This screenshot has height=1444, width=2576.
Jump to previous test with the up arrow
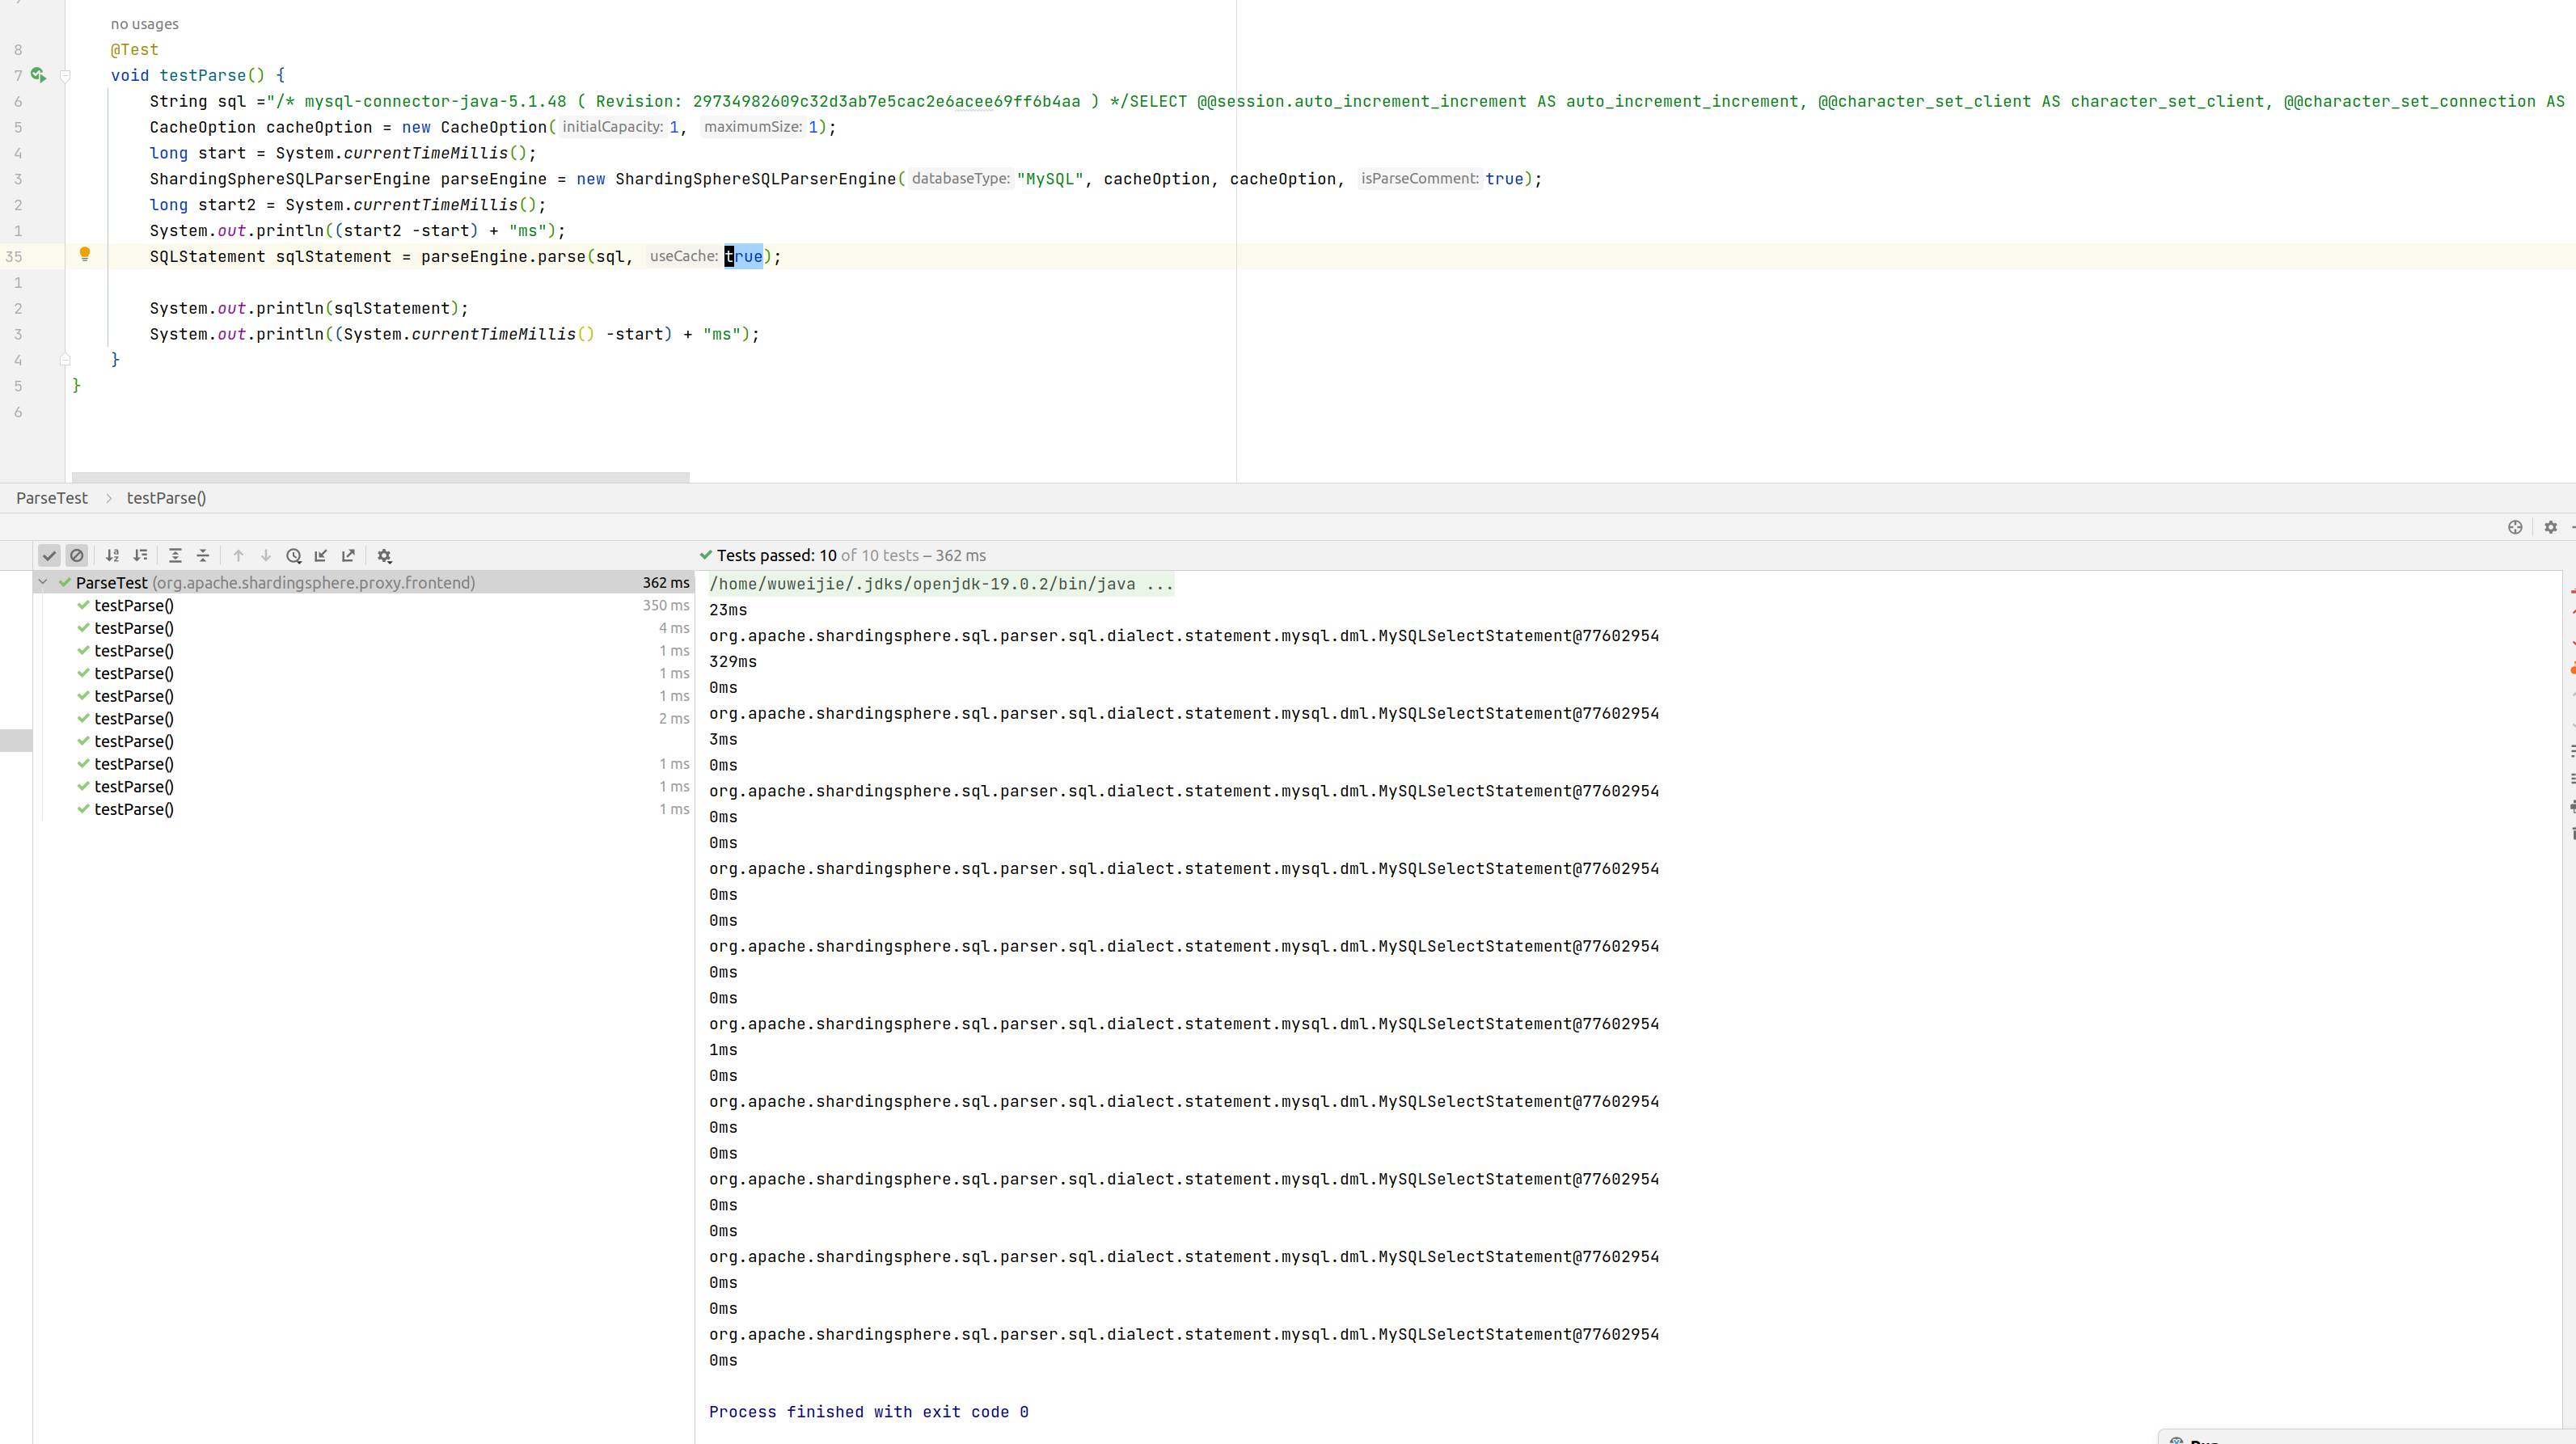[x=238, y=556]
